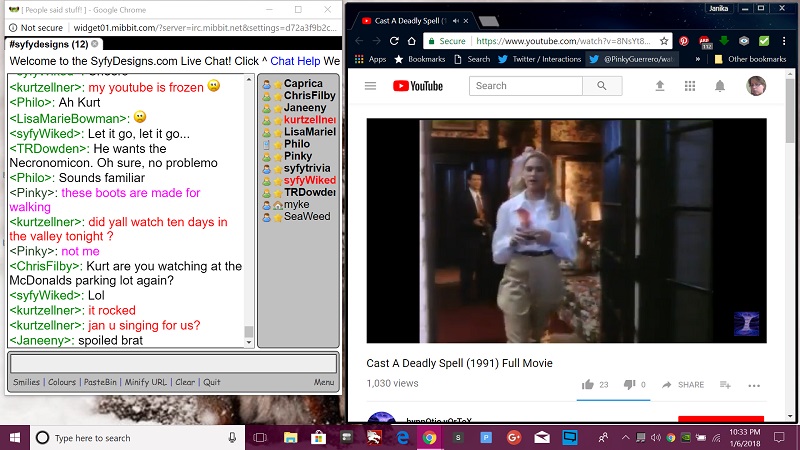Click the chat scrollbar down arrow
The image size is (800, 450).
tap(249, 343)
